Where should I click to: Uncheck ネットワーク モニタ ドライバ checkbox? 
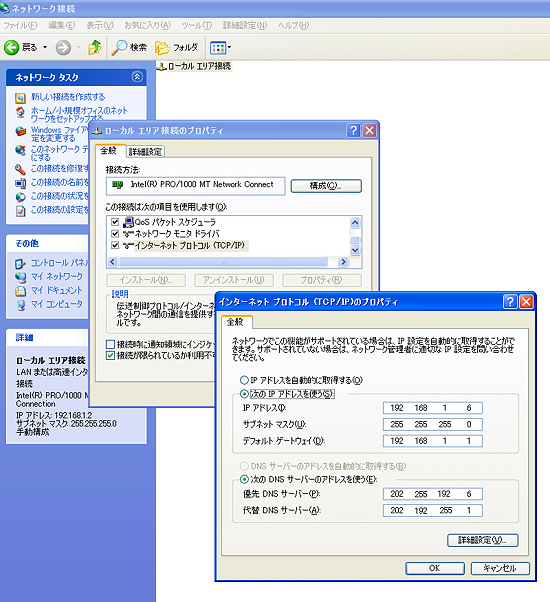[115, 233]
